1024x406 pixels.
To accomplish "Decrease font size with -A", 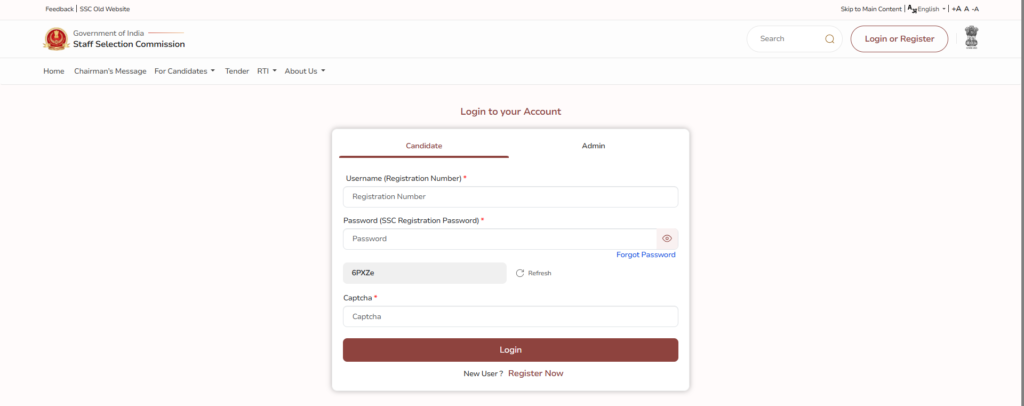I will point(975,9).
